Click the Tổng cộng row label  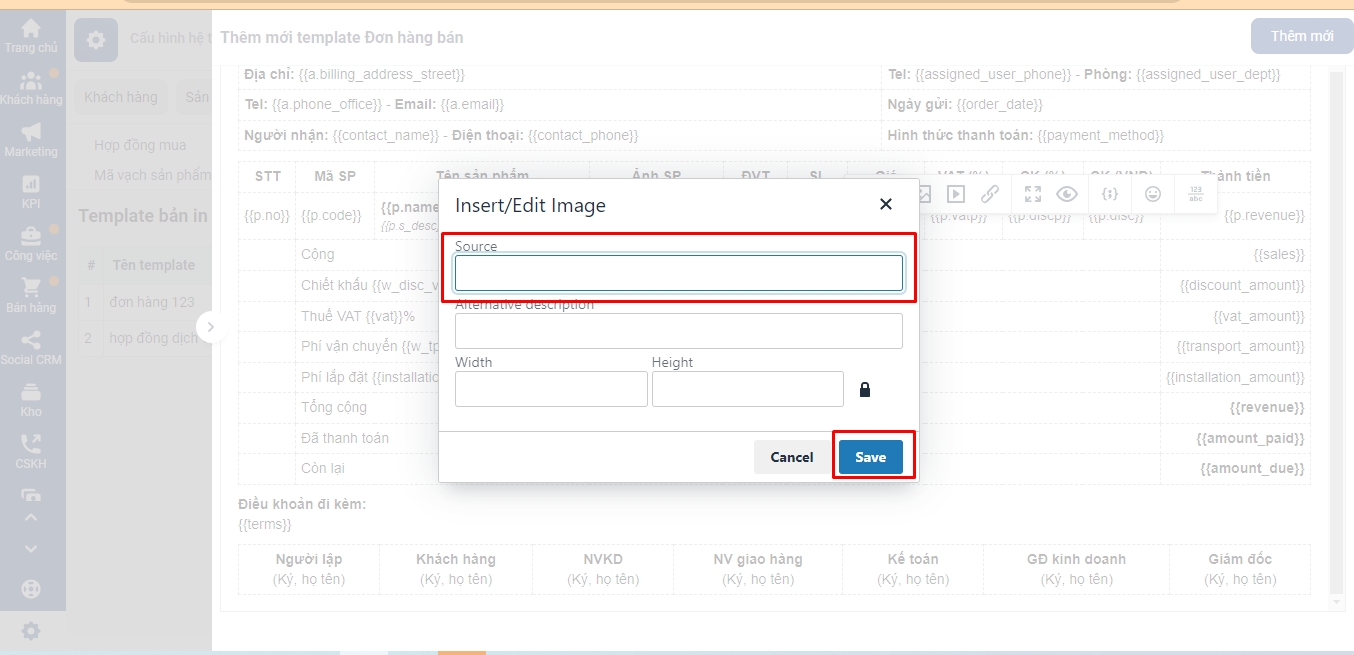(334, 408)
